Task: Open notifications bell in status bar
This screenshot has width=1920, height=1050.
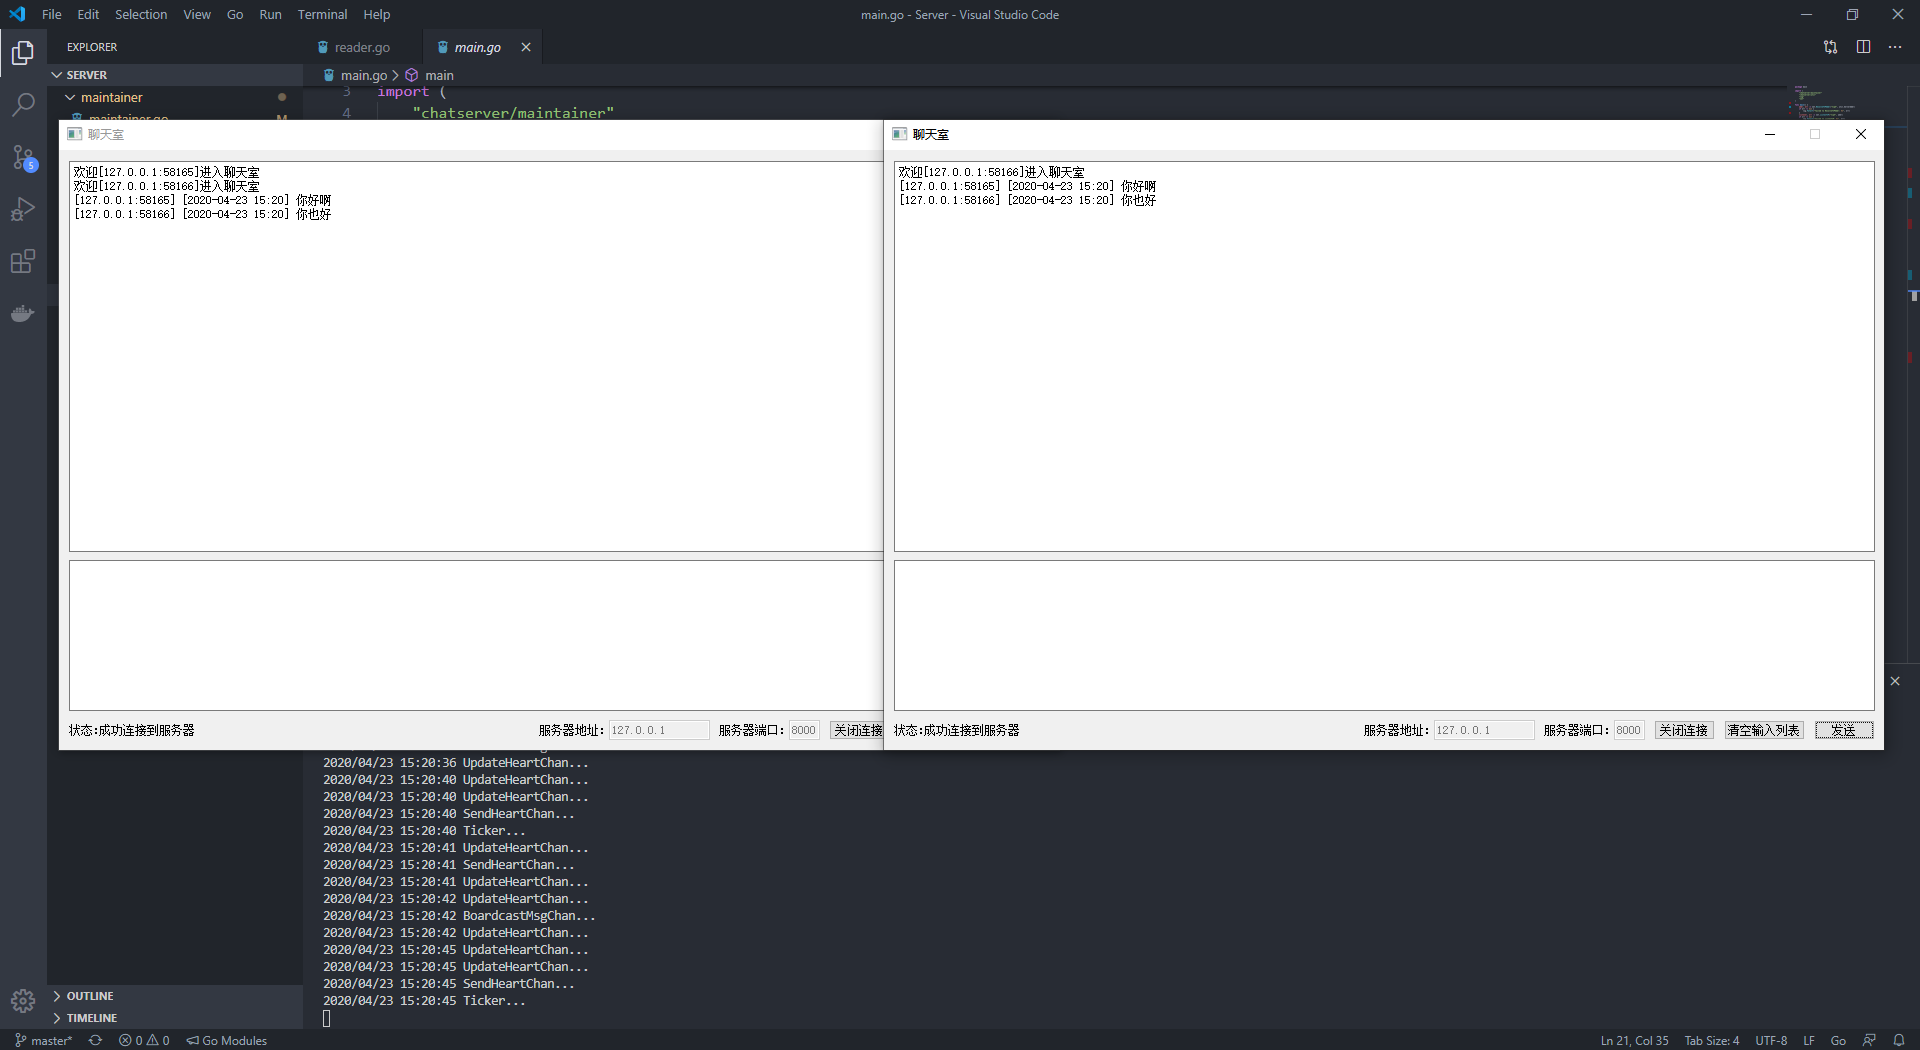Action: (1899, 1040)
